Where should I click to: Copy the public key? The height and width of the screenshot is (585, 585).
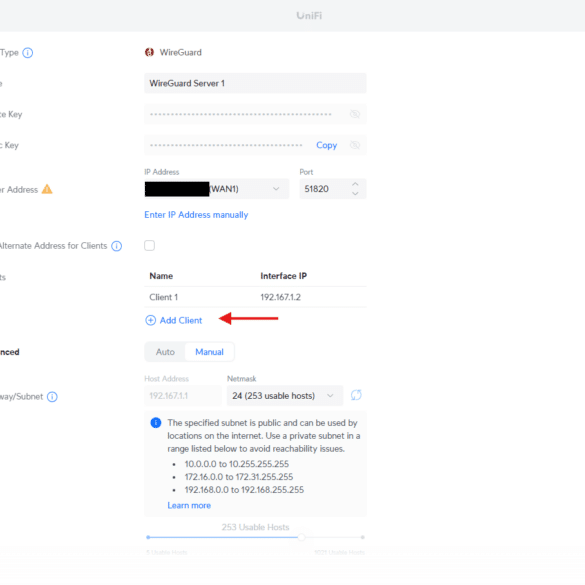326,145
